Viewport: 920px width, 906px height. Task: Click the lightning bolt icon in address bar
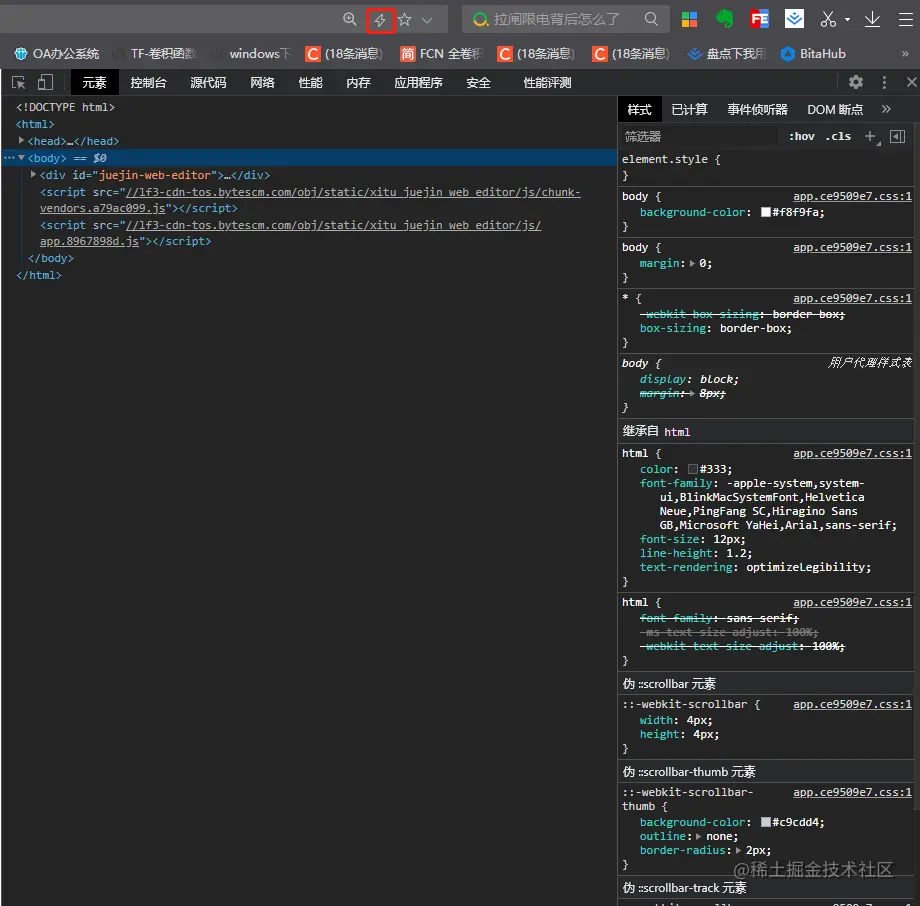[380, 20]
